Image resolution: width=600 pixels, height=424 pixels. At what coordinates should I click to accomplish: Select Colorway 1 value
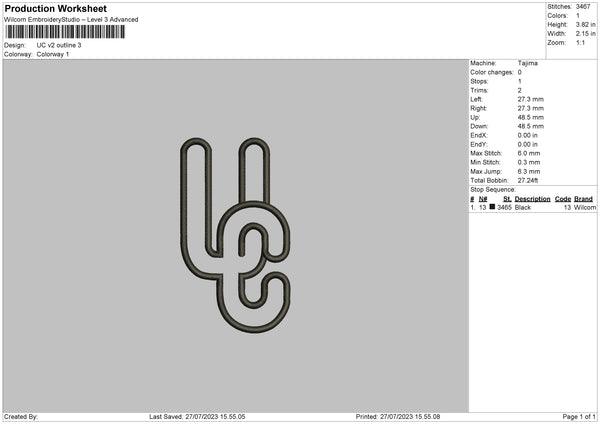click(53, 54)
